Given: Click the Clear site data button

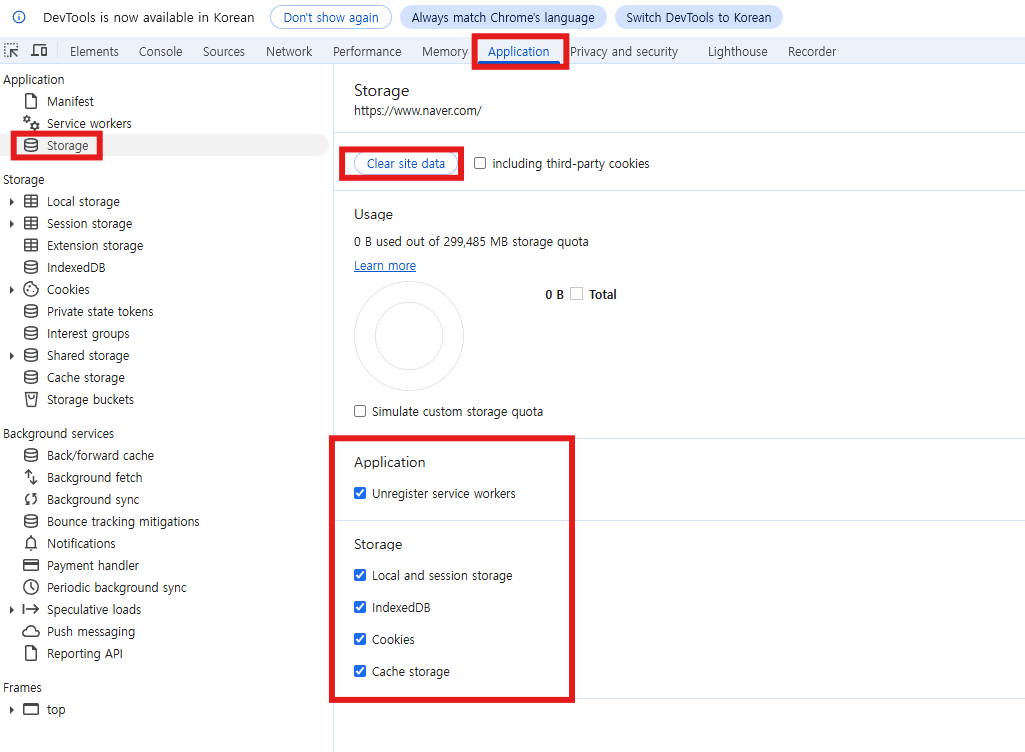Looking at the screenshot, I should 405,163.
